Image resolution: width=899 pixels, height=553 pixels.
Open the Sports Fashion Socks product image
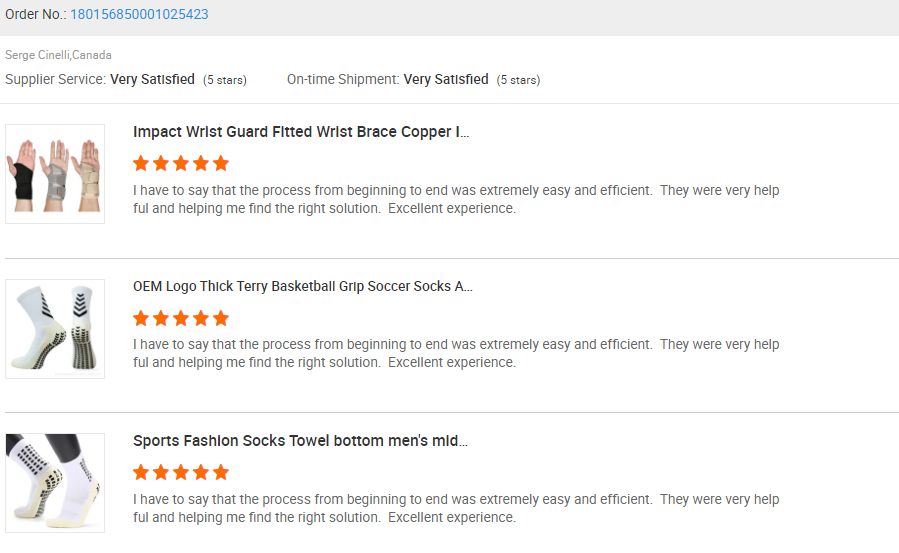pyautogui.click(x=55, y=483)
